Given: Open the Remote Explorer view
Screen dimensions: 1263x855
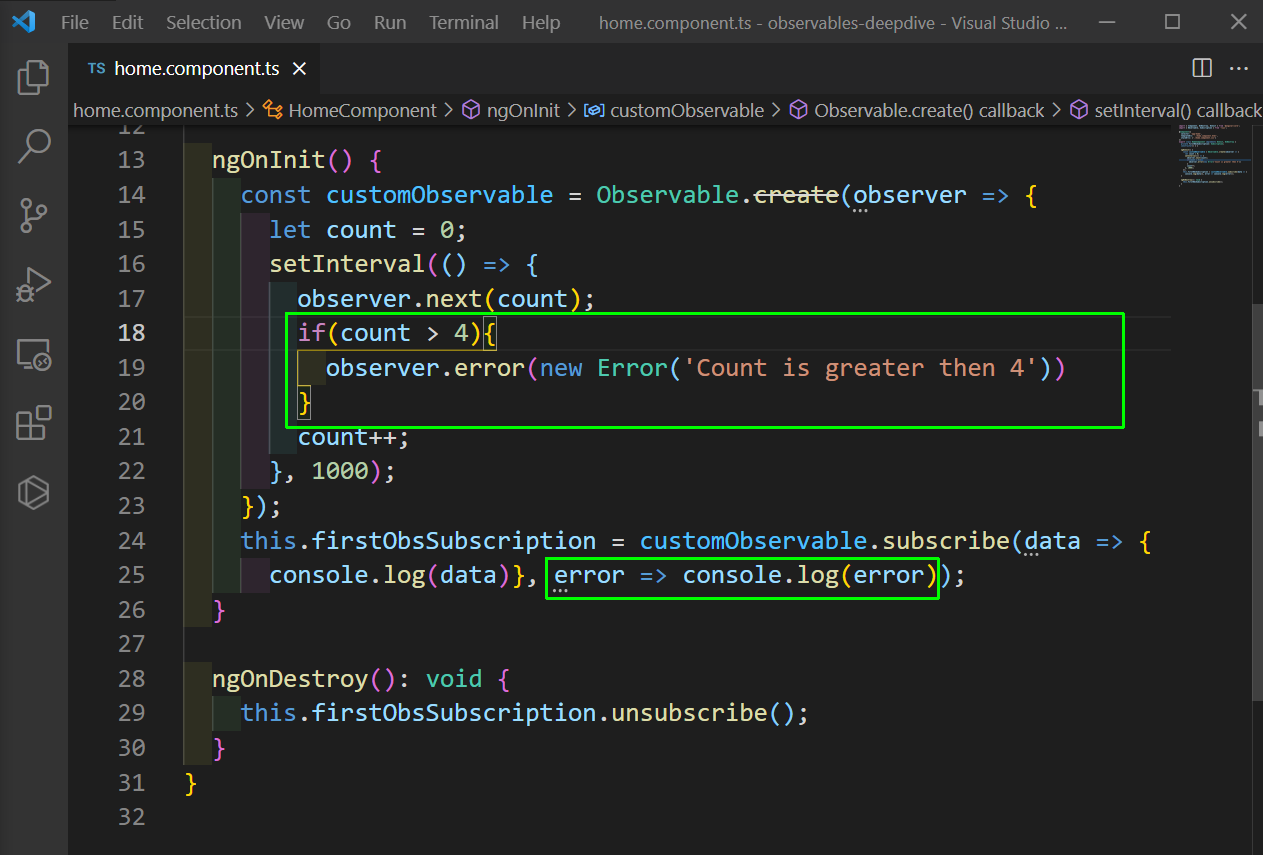Looking at the screenshot, I should [34, 354].
